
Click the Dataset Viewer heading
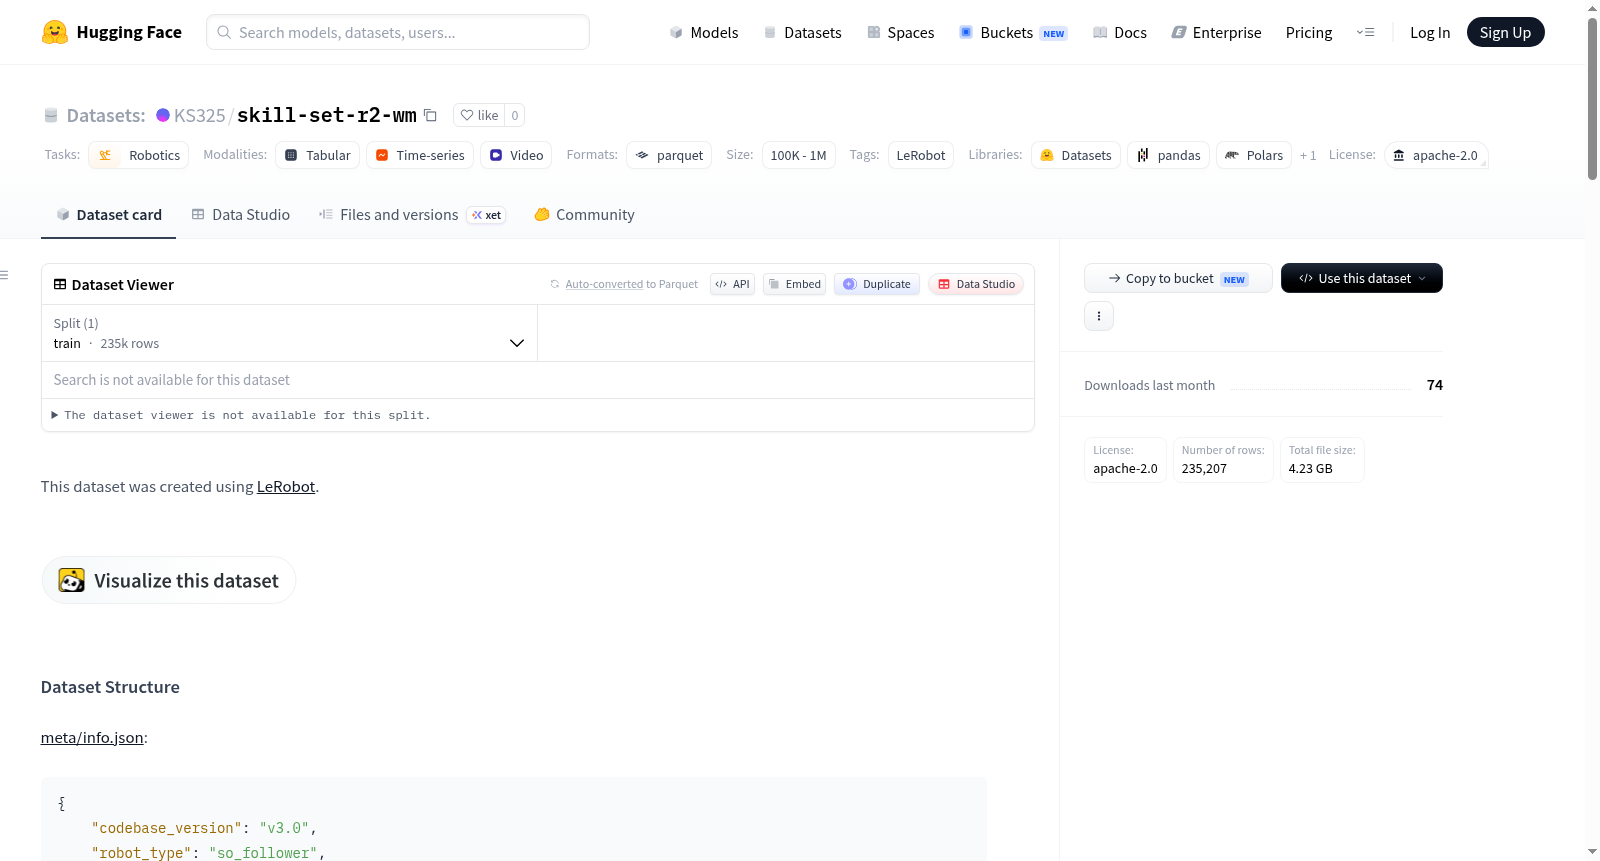[123, 285]
